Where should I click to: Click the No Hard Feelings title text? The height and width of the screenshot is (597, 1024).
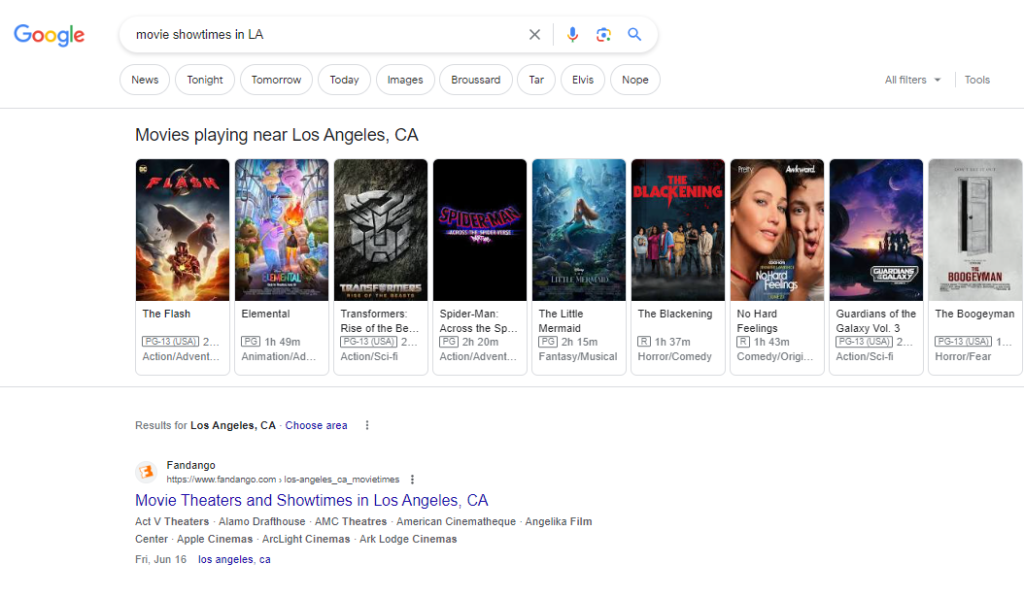pyautogui.click(x=758, y=321)
